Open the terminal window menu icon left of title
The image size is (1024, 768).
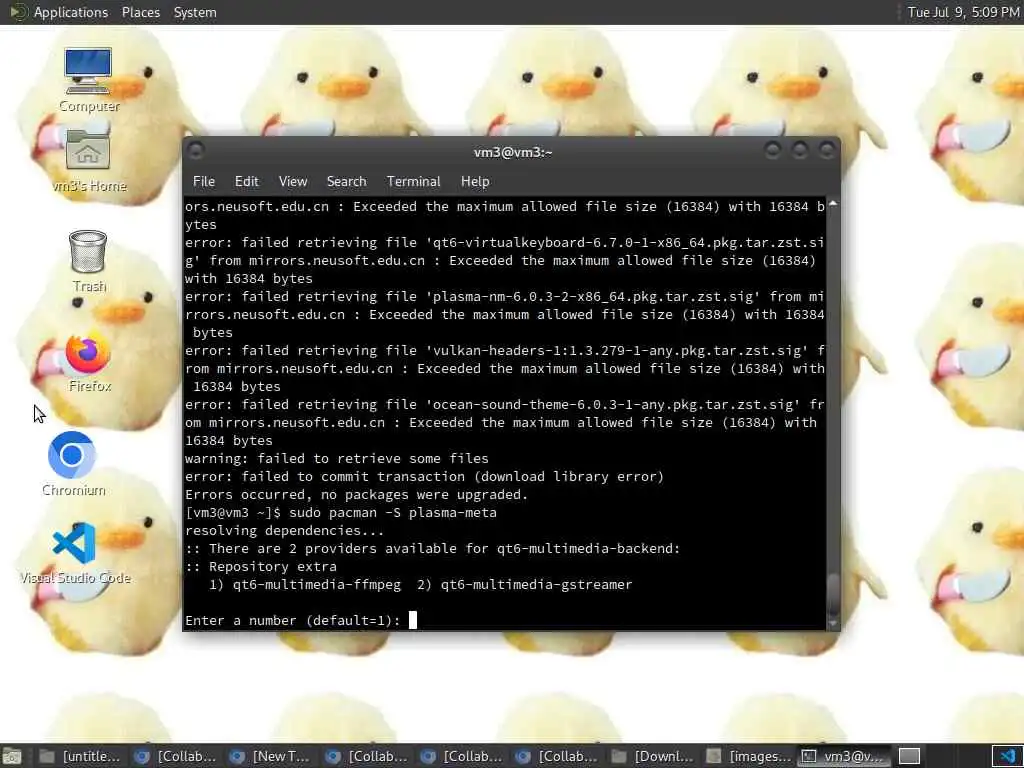(x=195, y=152)
